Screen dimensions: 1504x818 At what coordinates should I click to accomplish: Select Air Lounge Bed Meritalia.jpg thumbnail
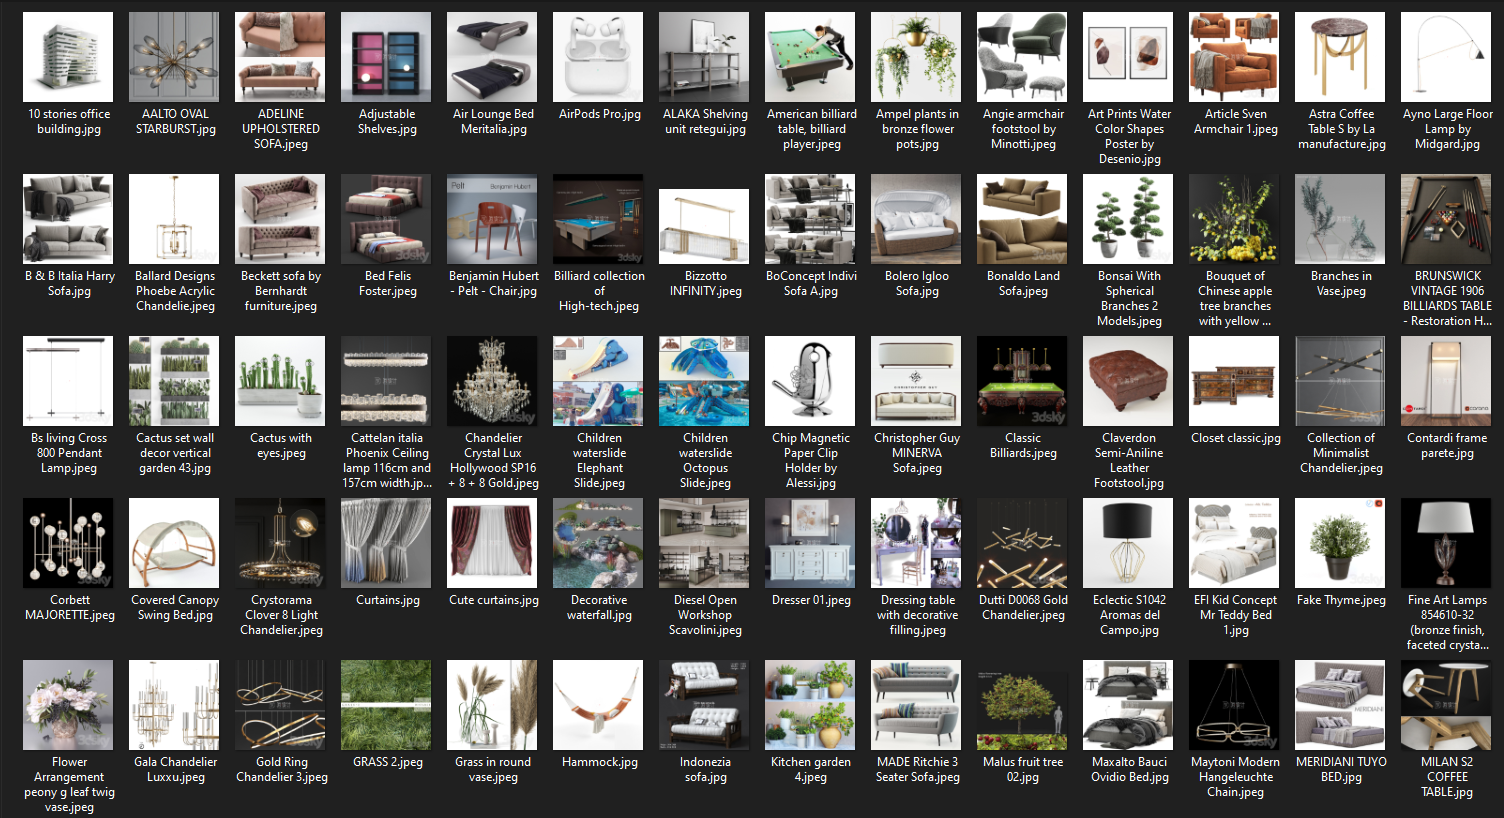click(493, 57)
